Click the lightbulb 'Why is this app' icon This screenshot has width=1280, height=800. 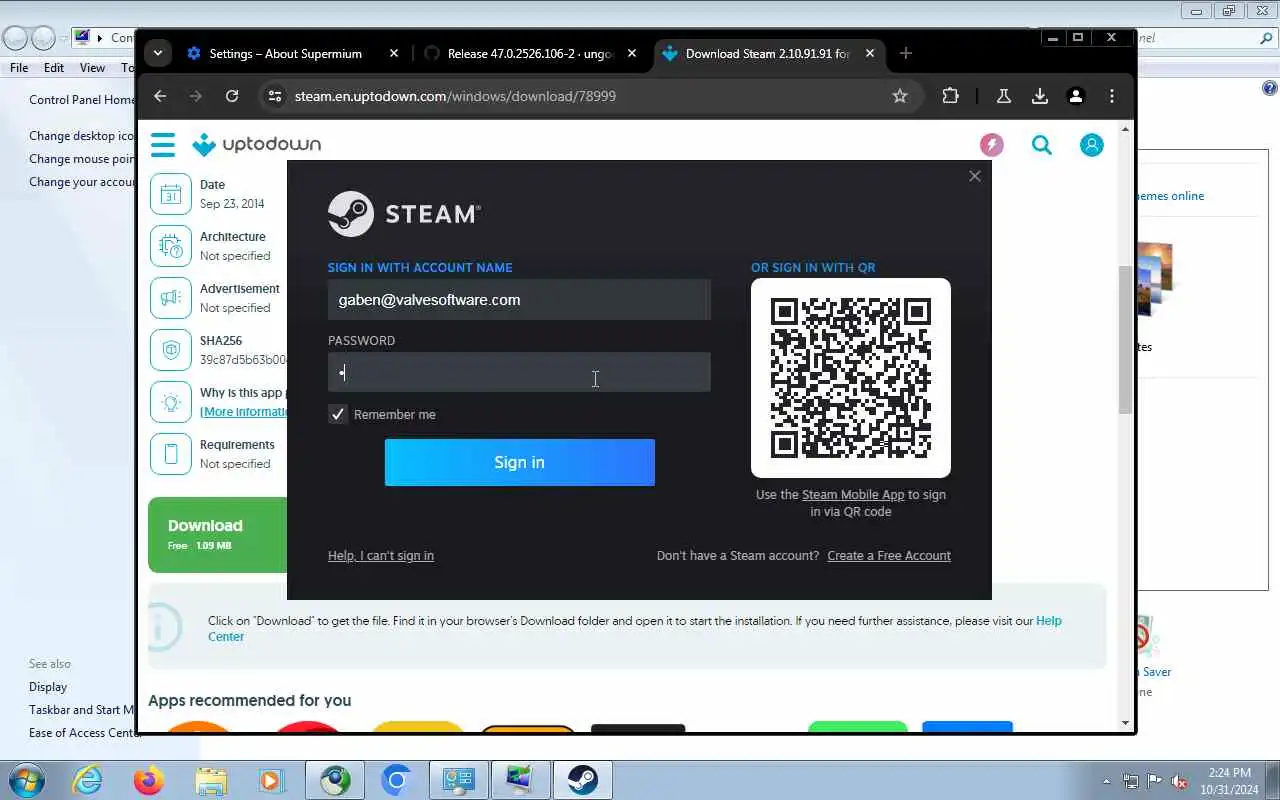pyautogui.click(x=170, y=402)
